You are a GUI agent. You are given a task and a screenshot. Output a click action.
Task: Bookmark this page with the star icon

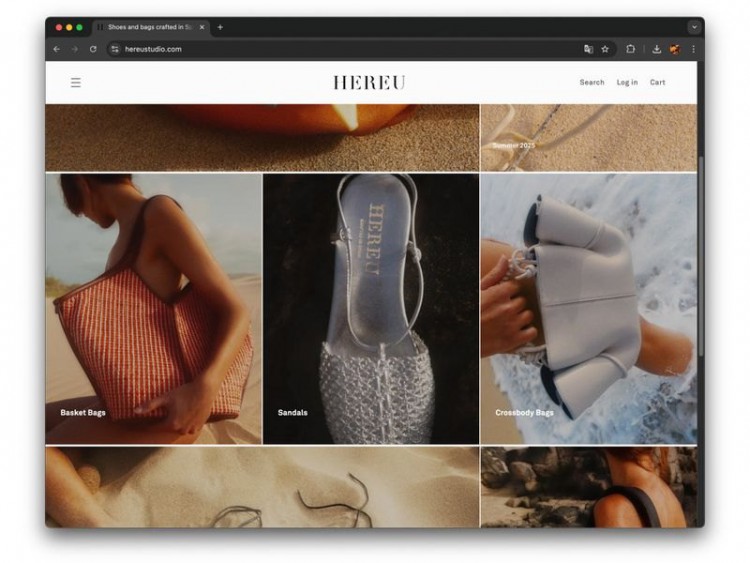click(605, 49)
